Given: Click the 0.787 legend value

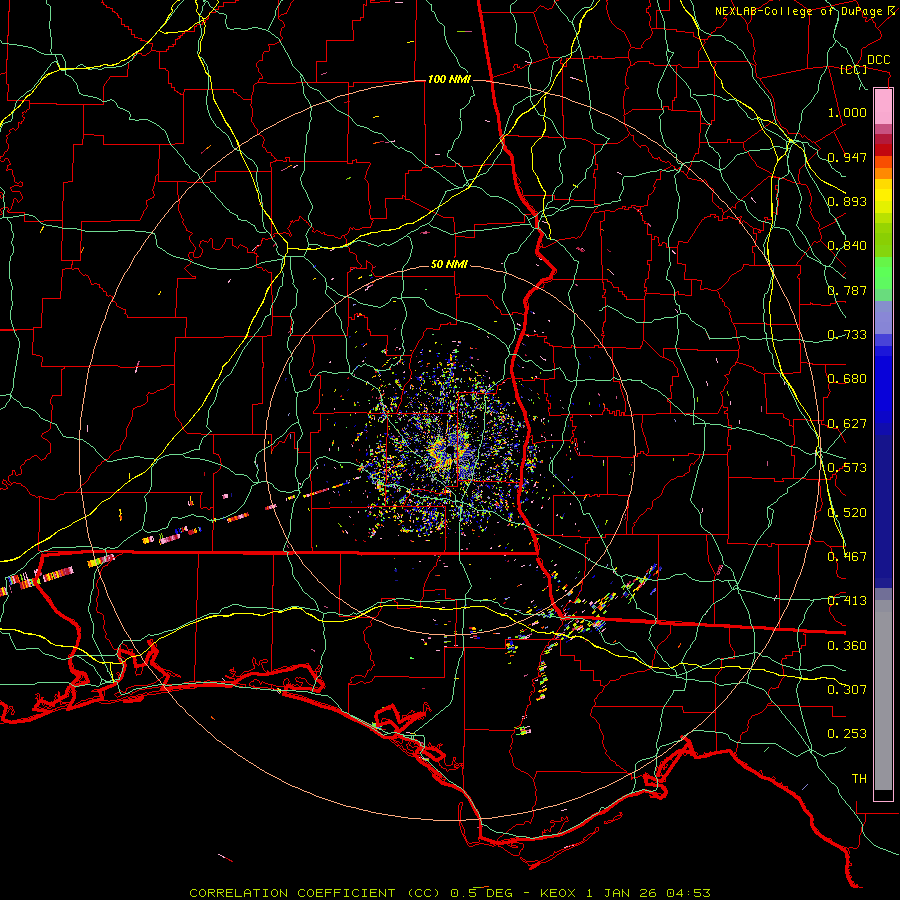Looking at the screenshot, I should (847, 290).
